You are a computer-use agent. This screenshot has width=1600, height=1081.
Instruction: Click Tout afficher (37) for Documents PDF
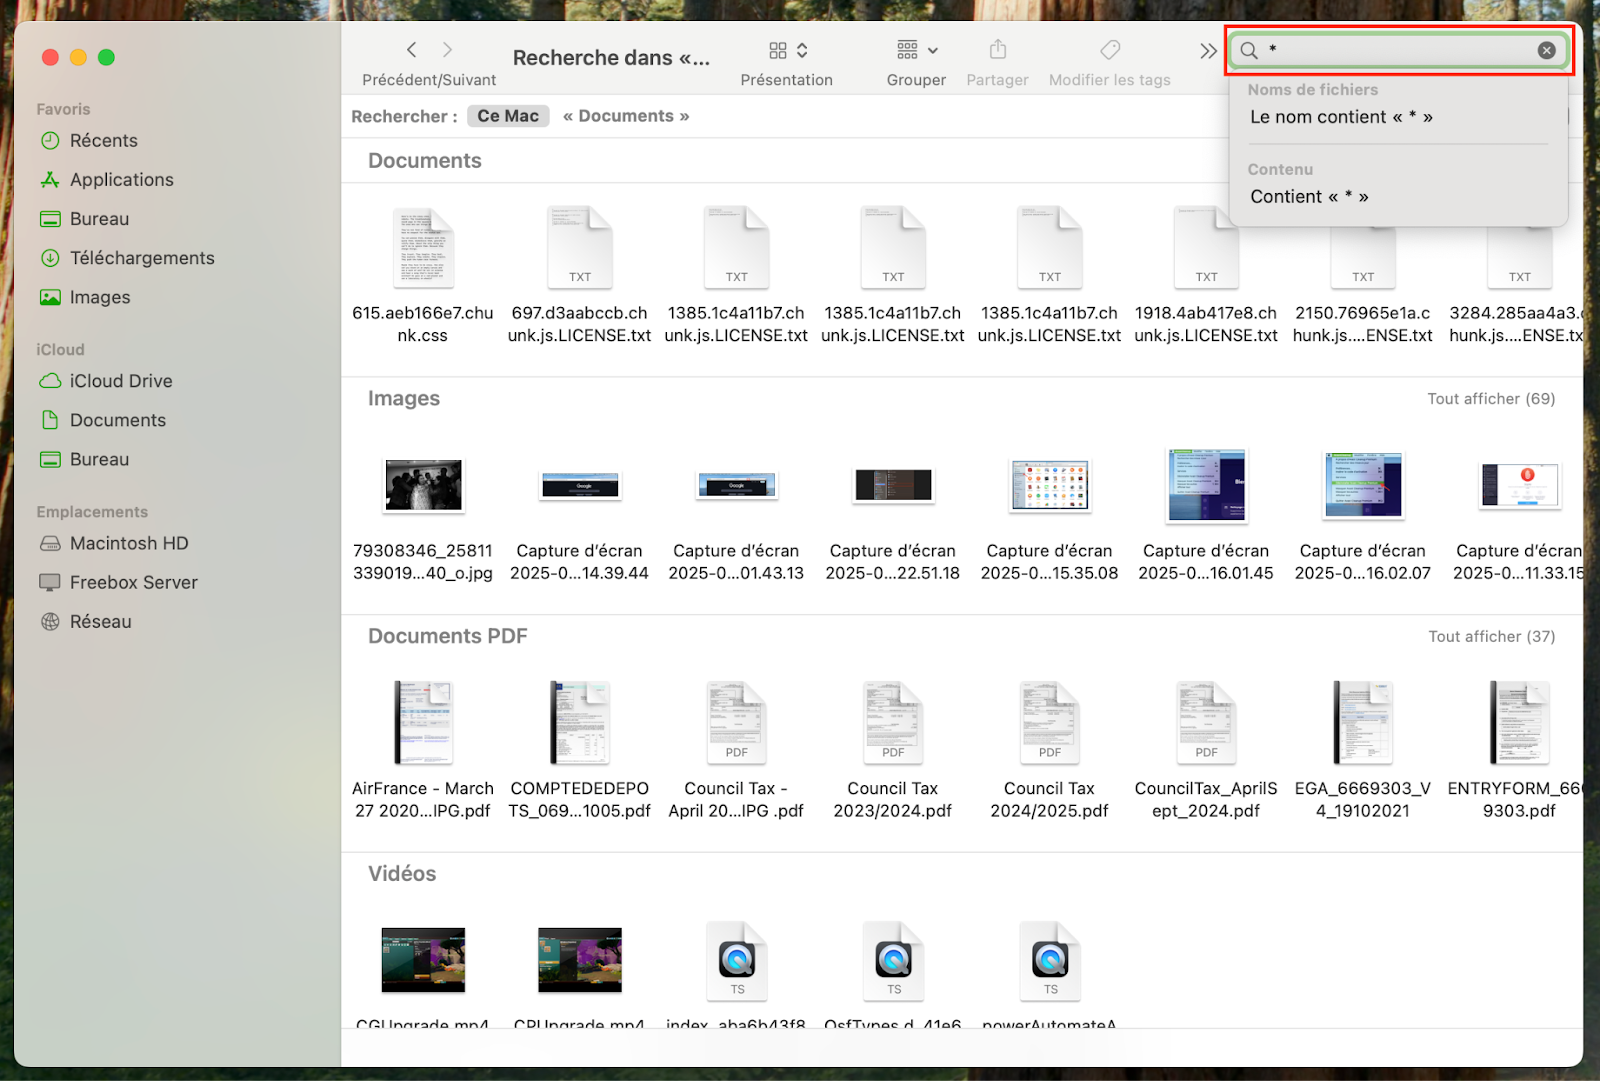pos(1491,637)
